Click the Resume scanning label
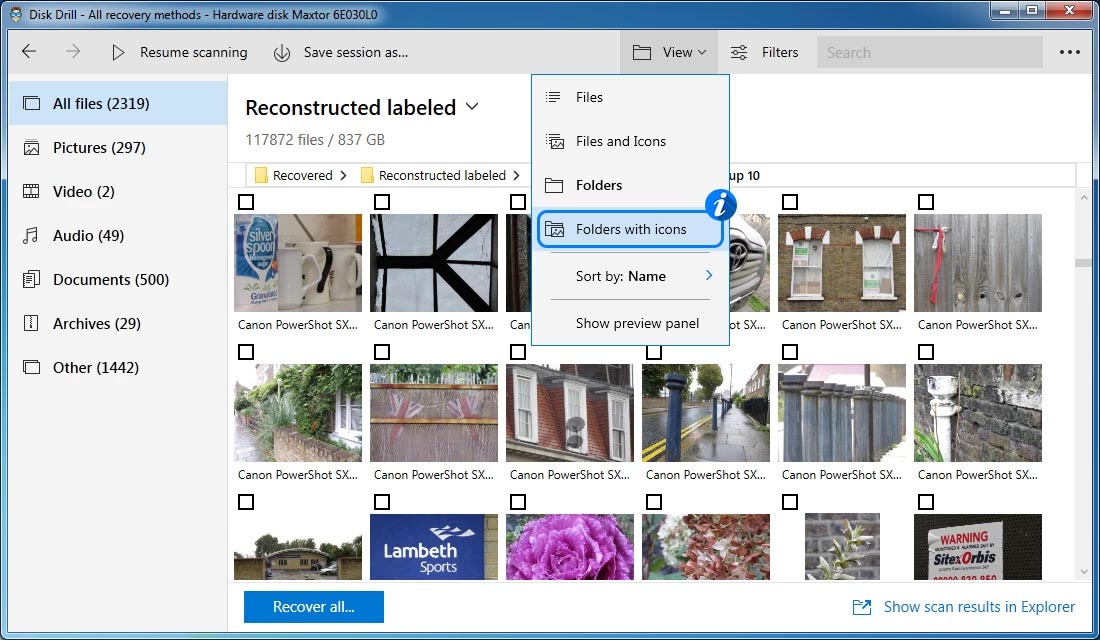The width and height of the screenshot is (1100, 640). pyautogui.click(x=194, y=53)
